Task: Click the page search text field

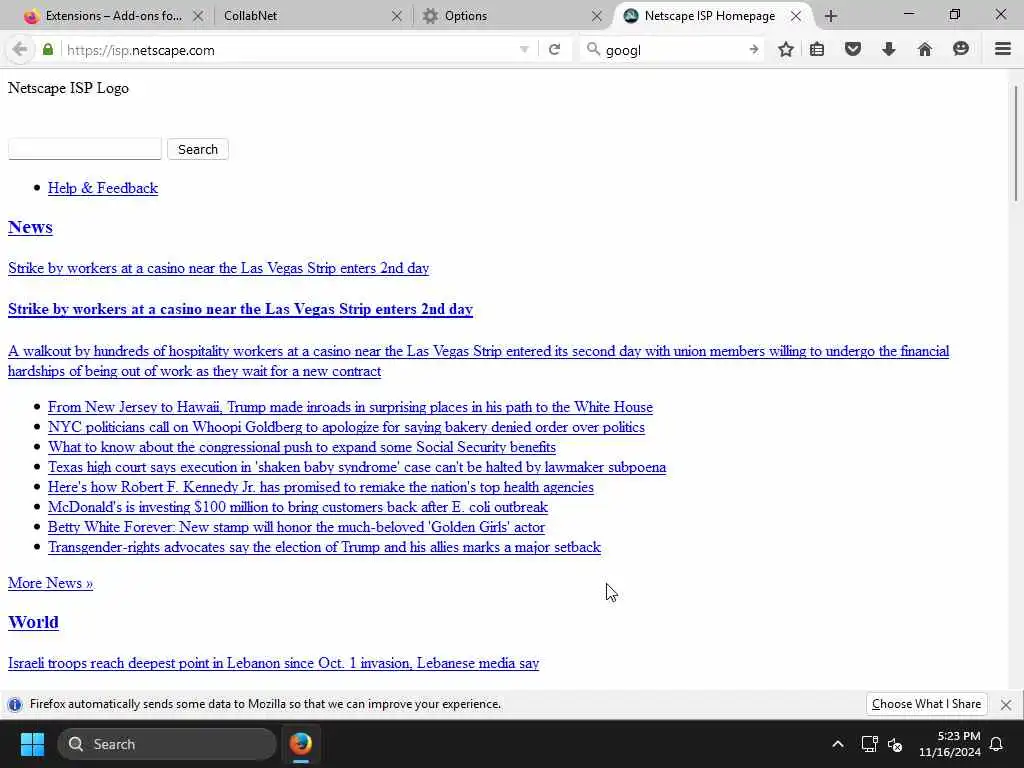Action: point(85,149)
